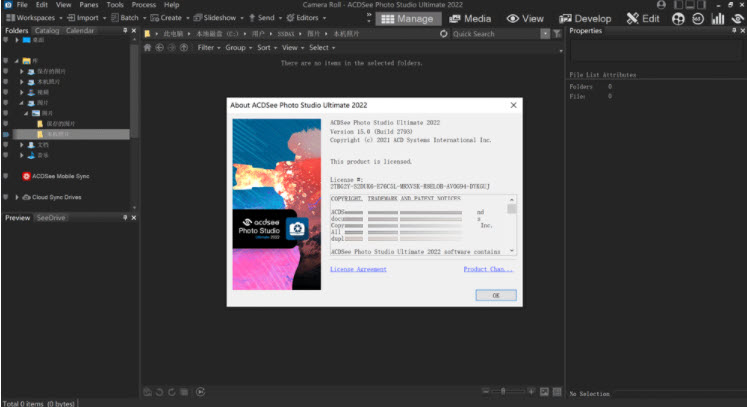The height and width of the screenshot is (407, 747).
Task: Expand the Cloud Sync Drives tree node
Action: click(18, 197)
